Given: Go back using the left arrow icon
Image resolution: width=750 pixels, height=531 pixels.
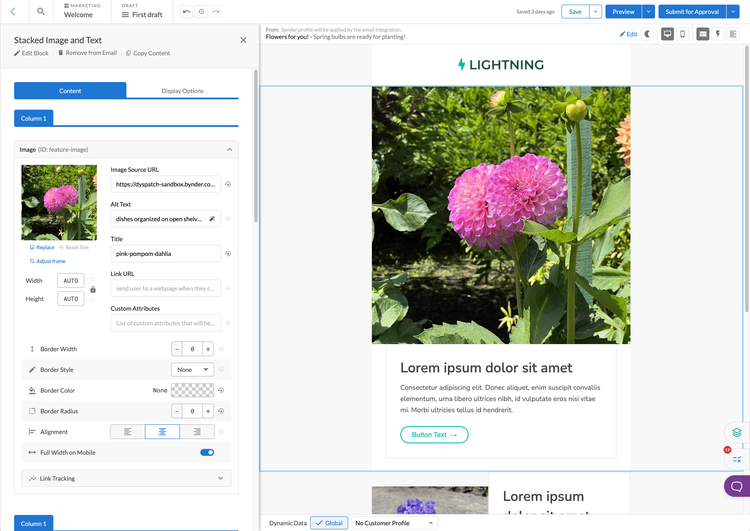Looking at the screenshot, I should tap(13, 11).
